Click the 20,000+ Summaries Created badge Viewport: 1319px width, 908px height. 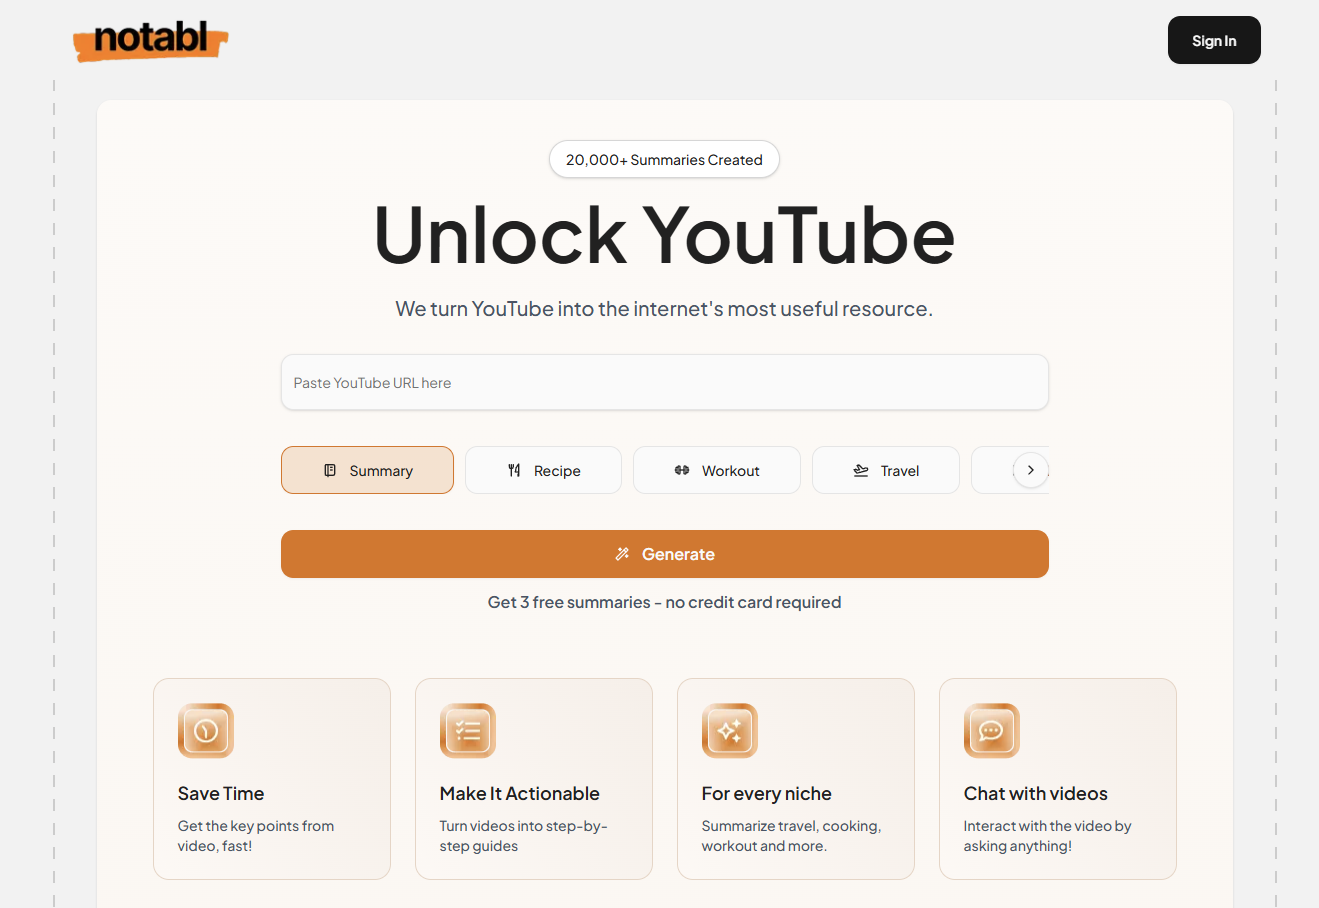point(664,159)
